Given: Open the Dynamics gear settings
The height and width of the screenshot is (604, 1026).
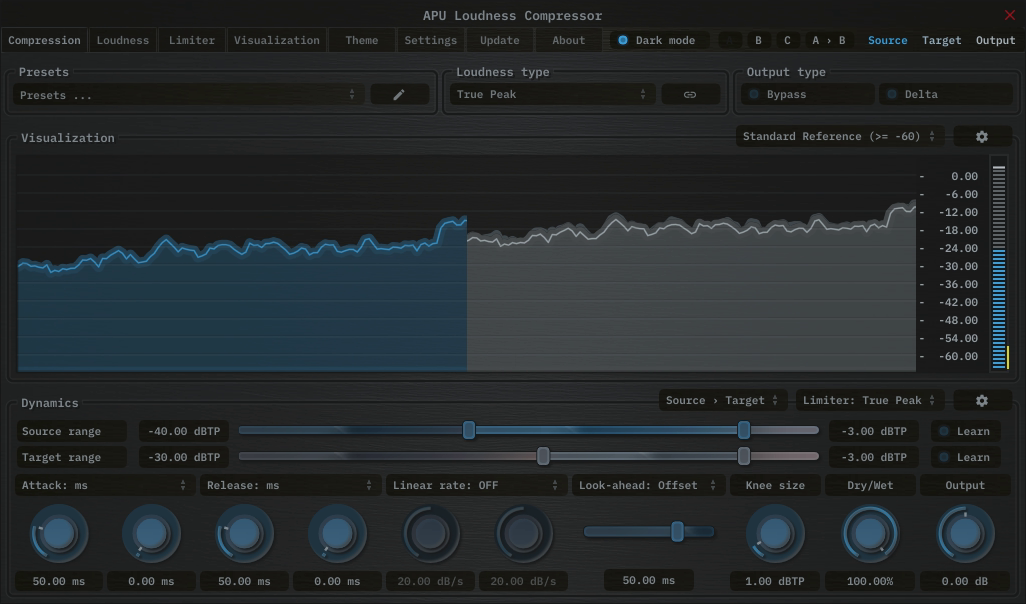Looking at the screenshot, I should click(x=981, y=400).
